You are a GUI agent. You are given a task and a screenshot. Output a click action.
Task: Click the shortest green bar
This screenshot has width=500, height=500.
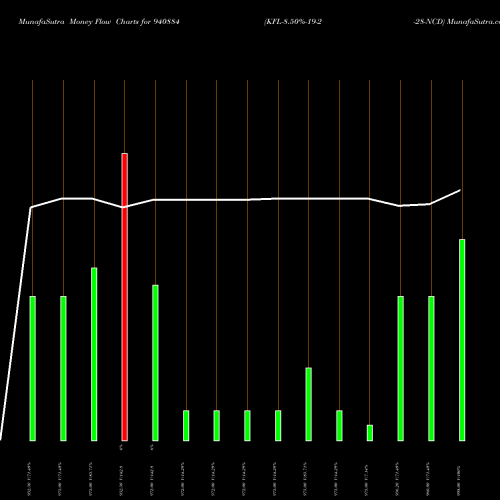coord(370,433)
